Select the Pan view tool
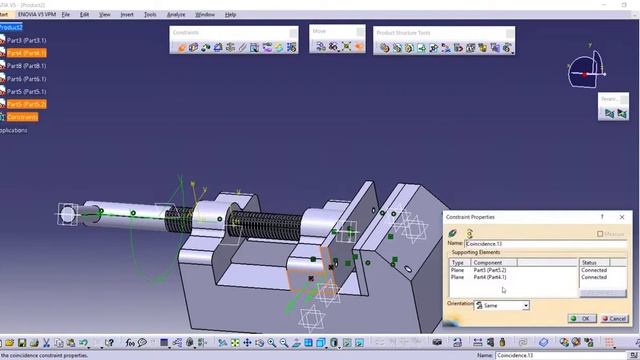The image size is (640, 360). 247,343
